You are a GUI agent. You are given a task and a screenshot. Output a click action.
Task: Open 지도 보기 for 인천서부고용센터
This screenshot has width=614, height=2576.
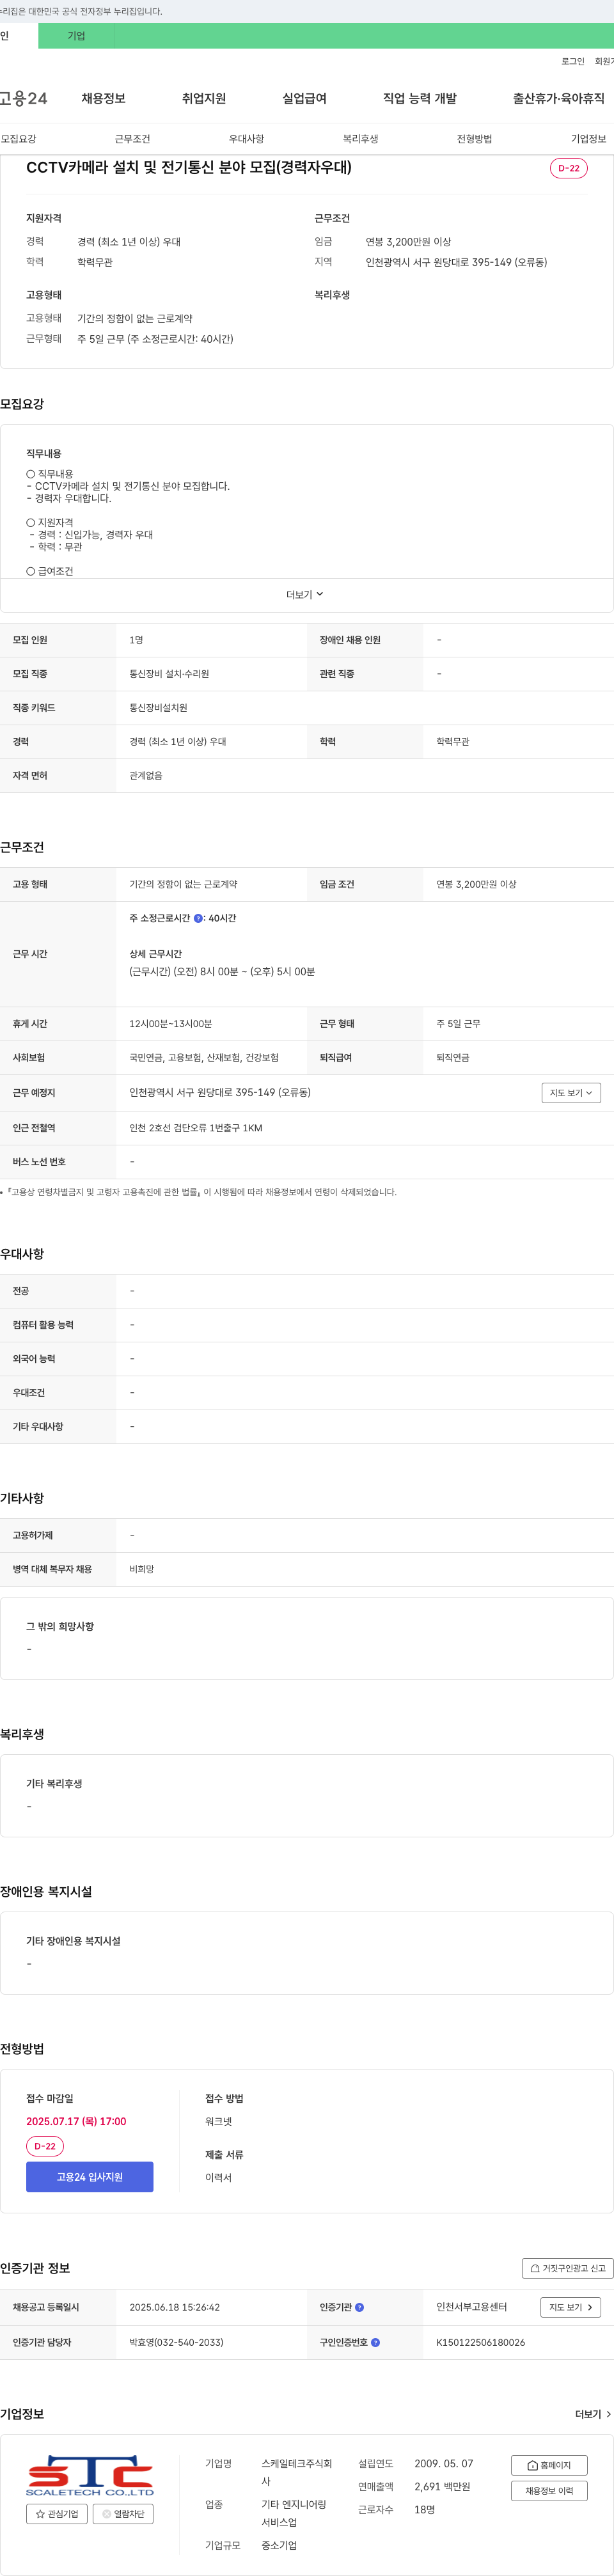click(571, 2307)
